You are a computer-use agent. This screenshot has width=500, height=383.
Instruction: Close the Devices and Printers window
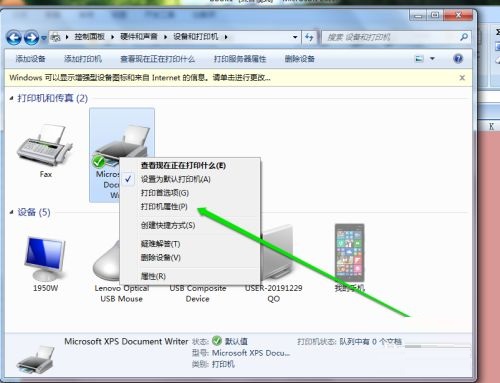click(458, 15)
